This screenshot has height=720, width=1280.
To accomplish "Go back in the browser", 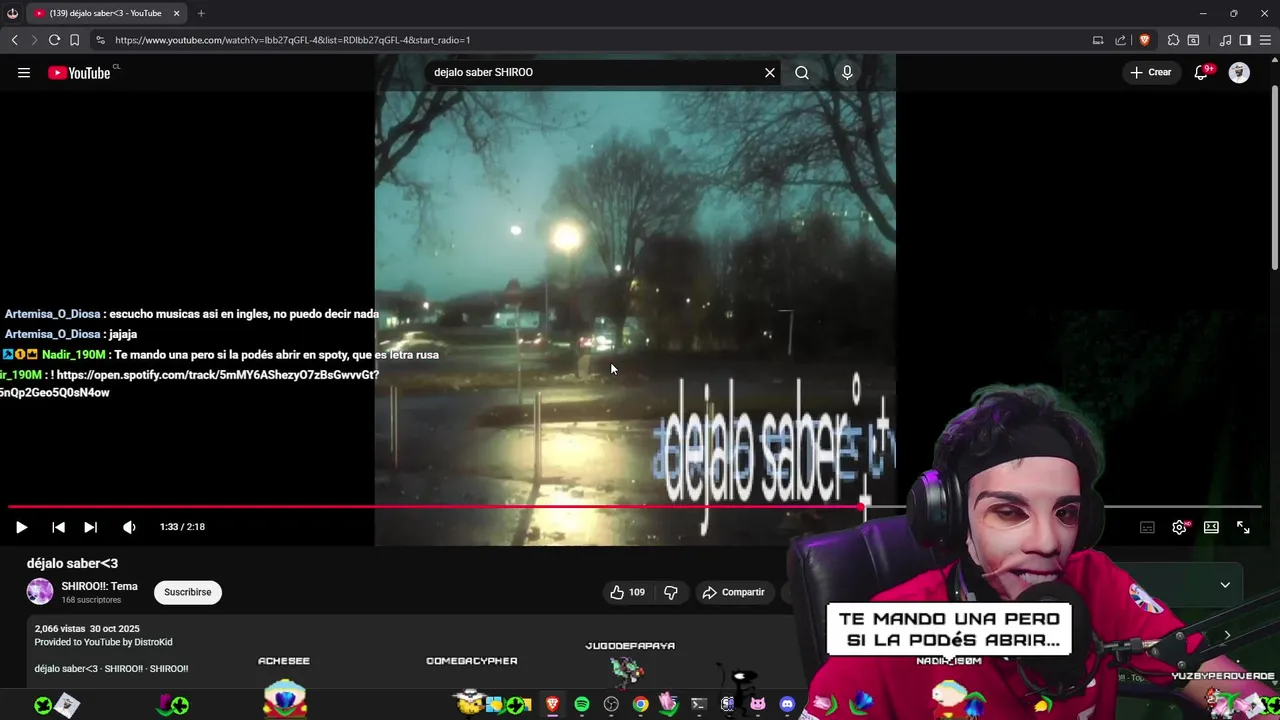I will point(14,40).
